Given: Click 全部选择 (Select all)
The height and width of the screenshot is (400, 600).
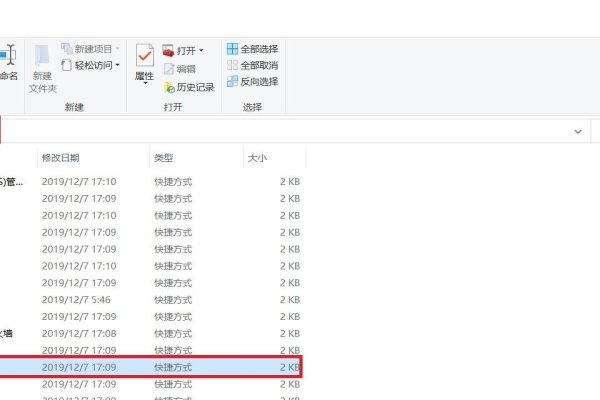Looking at the screenshot, I should tap(253, 49).
